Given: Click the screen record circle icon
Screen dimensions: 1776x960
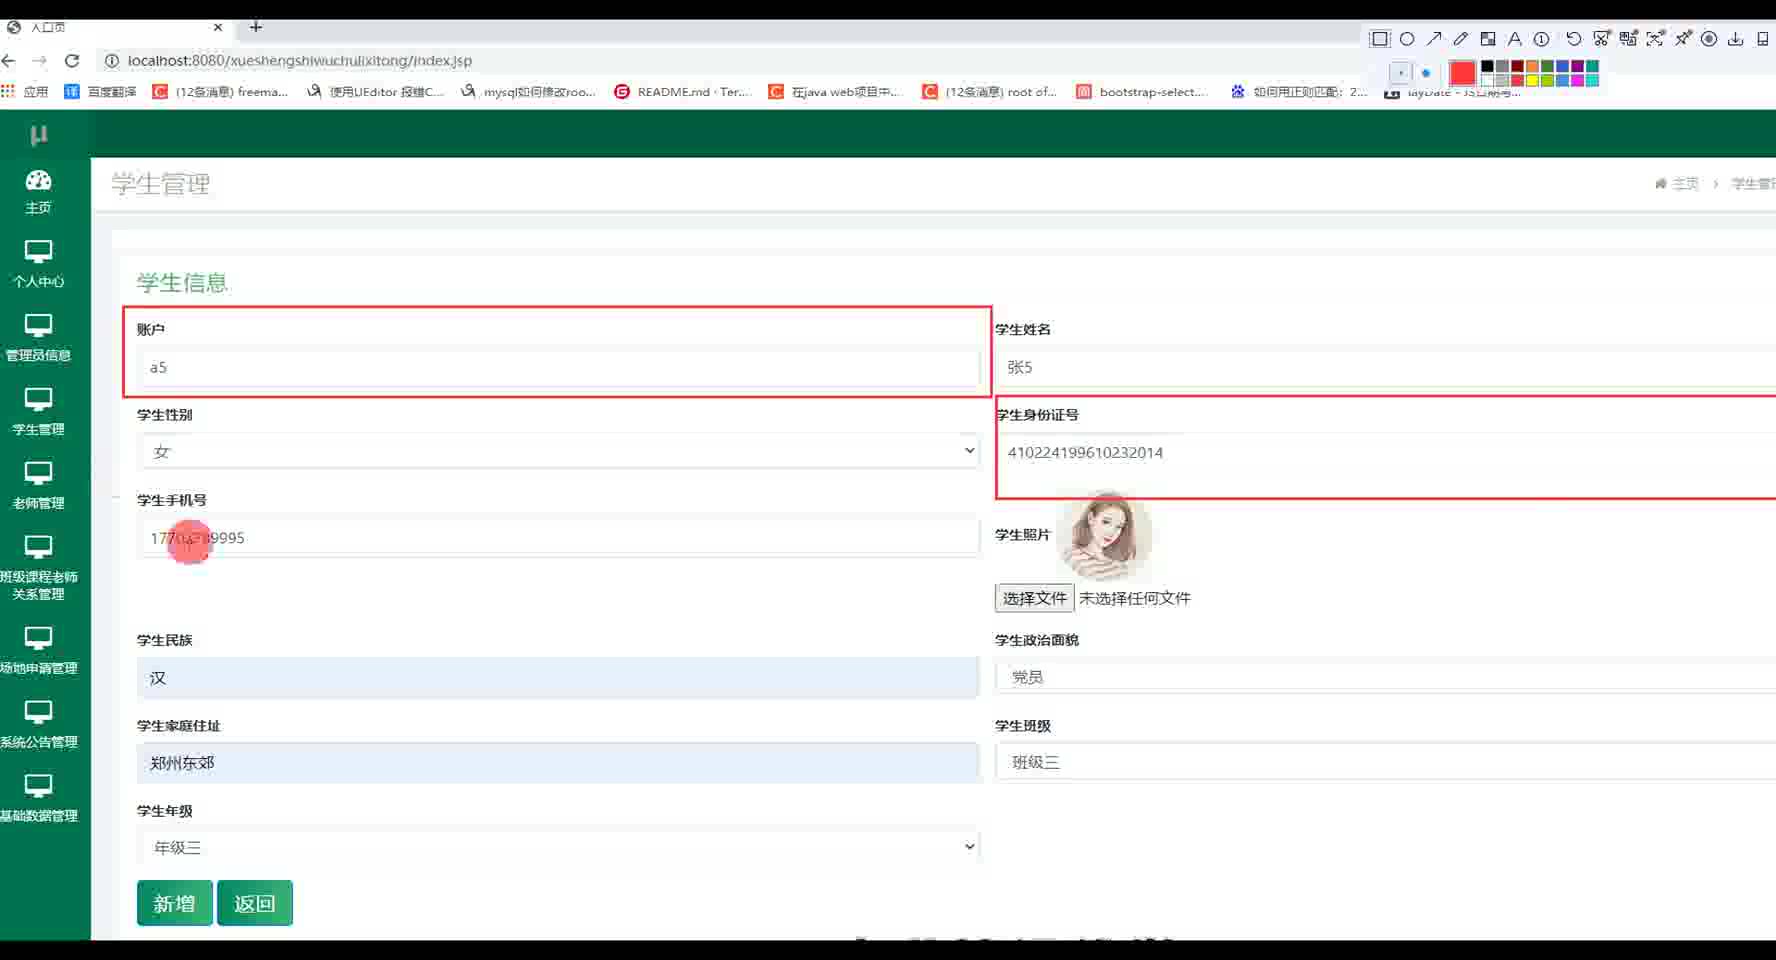Looking at the screenshot, I should (1709, 39).
